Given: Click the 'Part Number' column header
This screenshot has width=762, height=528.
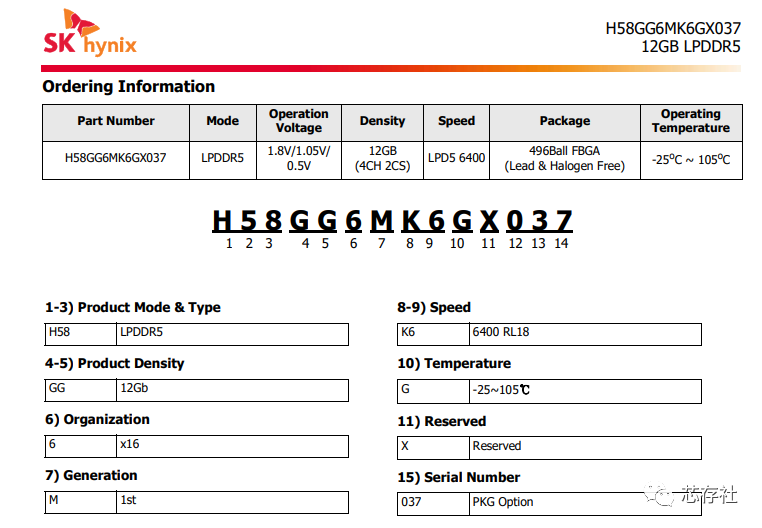Looking at the screenshot, I should coord(116,121).
